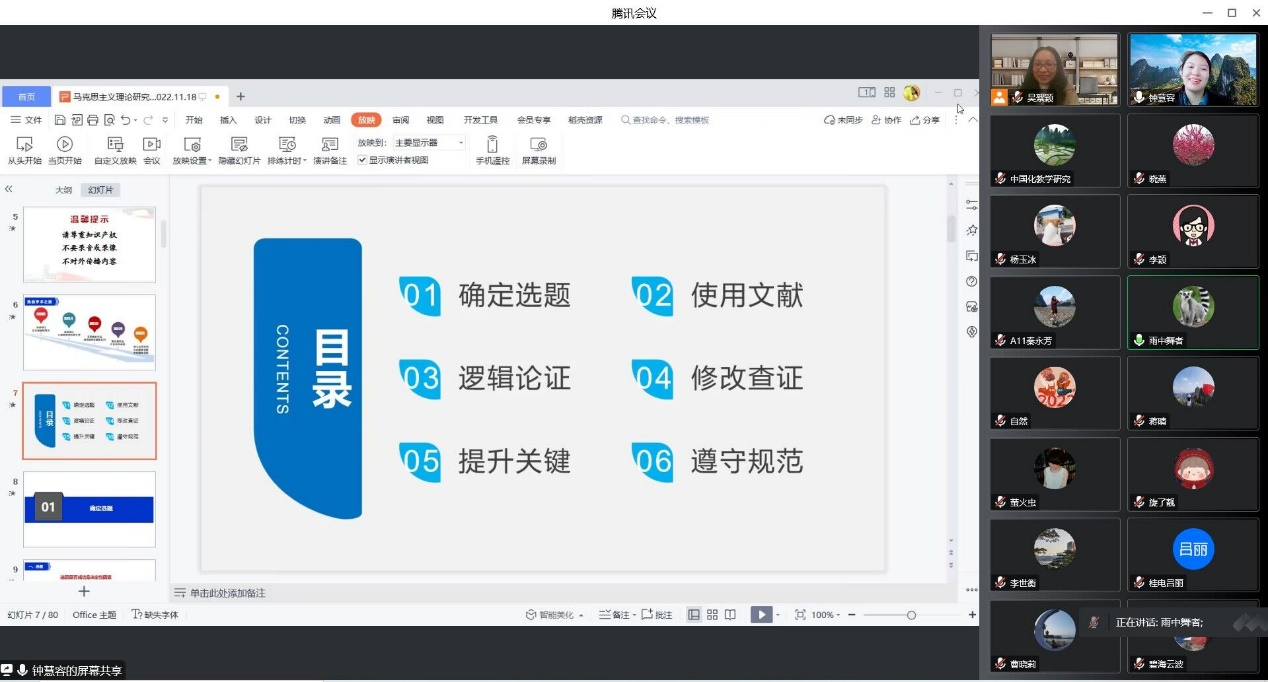Start slideshow from current slide (当页开始)

(x=65, y=145)
